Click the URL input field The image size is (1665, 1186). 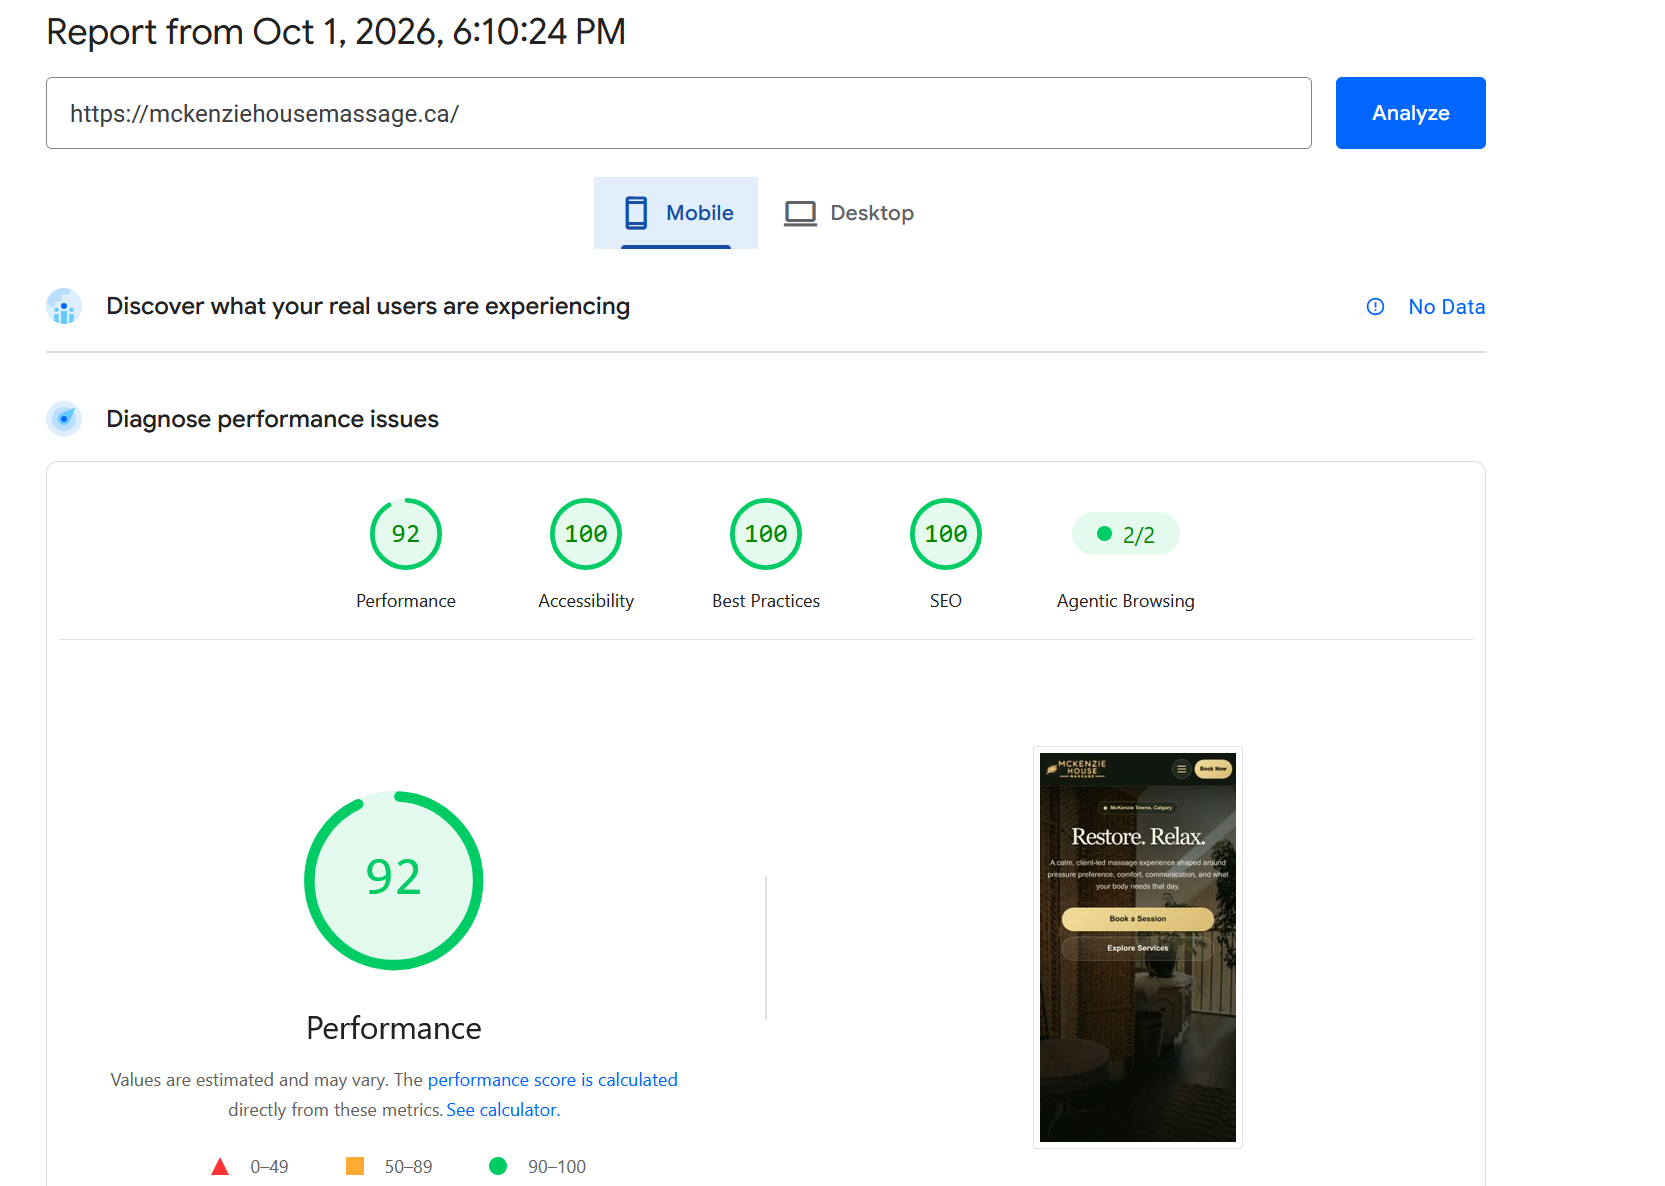(x=679, y=113)
